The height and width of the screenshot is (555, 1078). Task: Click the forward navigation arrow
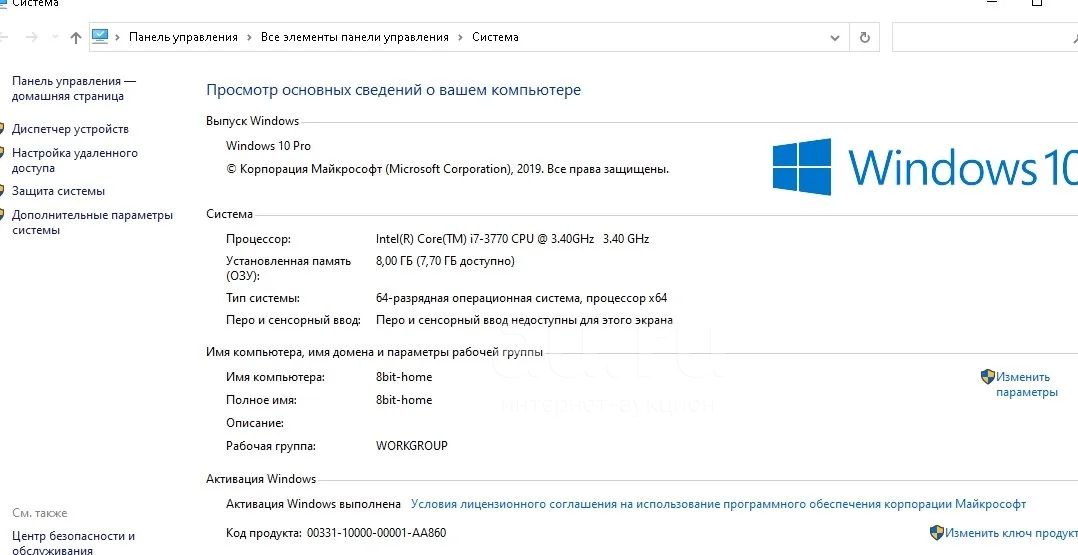33,38
